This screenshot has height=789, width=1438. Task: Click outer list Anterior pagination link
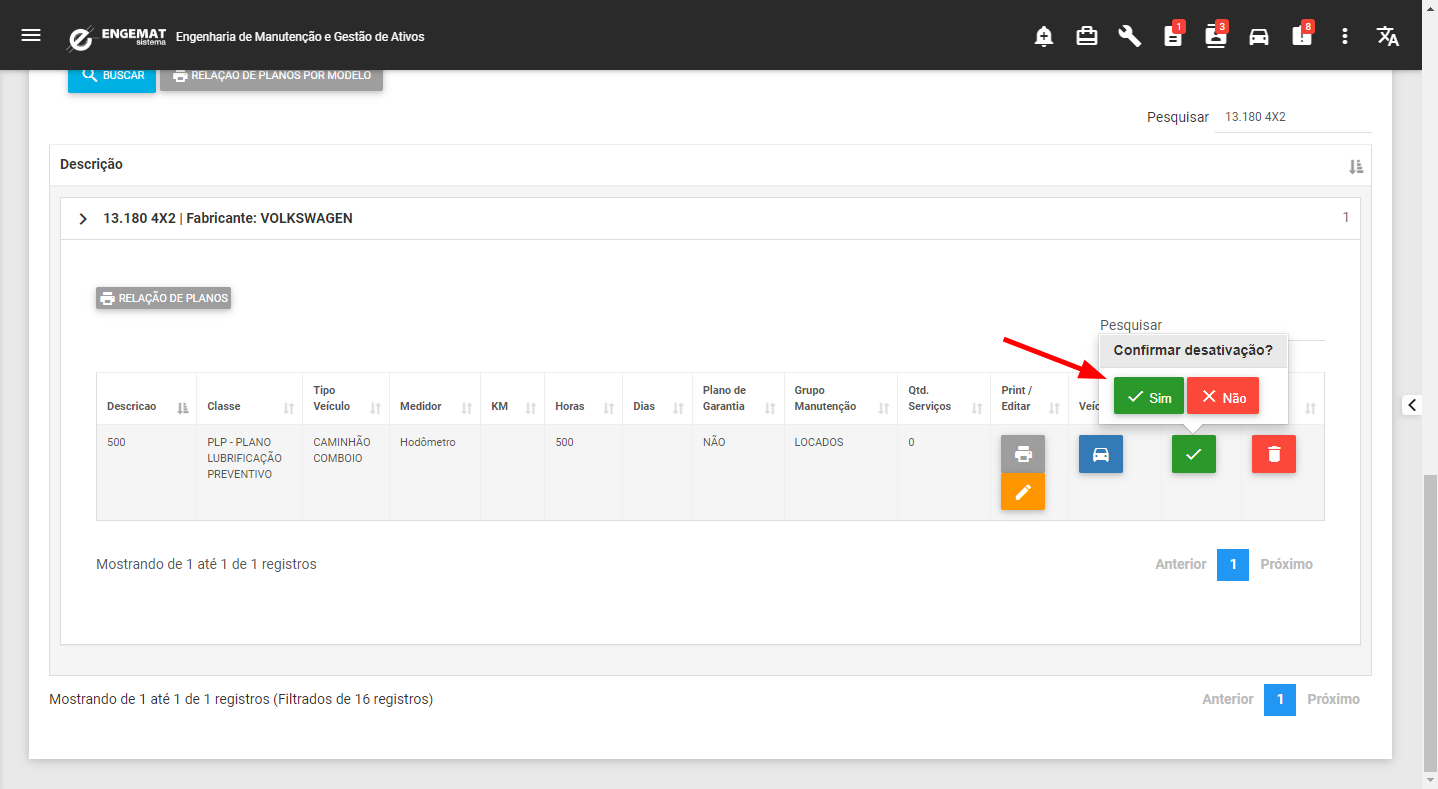click(x=1227, y=699)
